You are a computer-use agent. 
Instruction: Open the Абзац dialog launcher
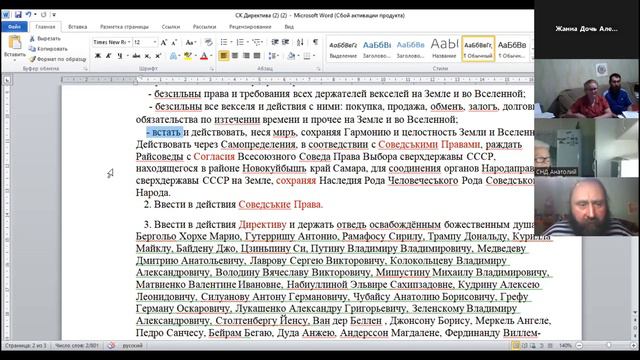tap(318, 69)
